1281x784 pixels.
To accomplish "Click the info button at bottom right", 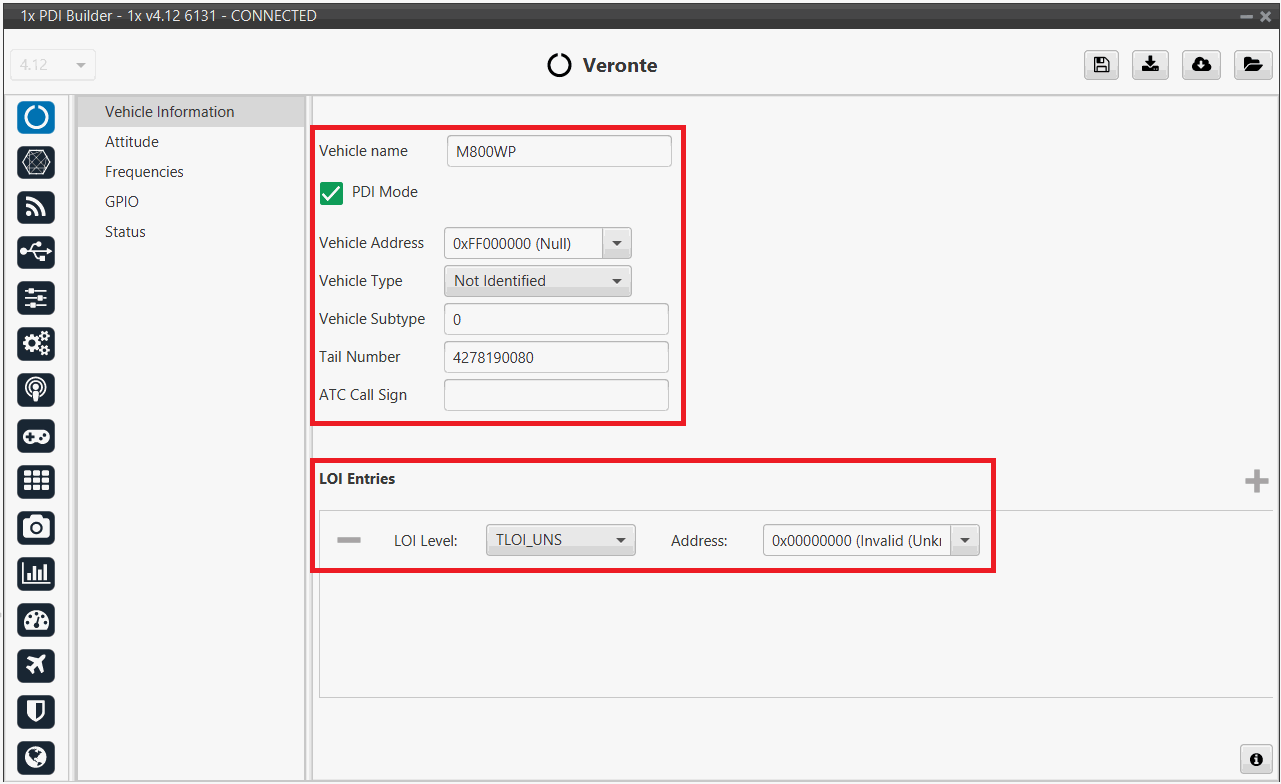I will 1255,759.
